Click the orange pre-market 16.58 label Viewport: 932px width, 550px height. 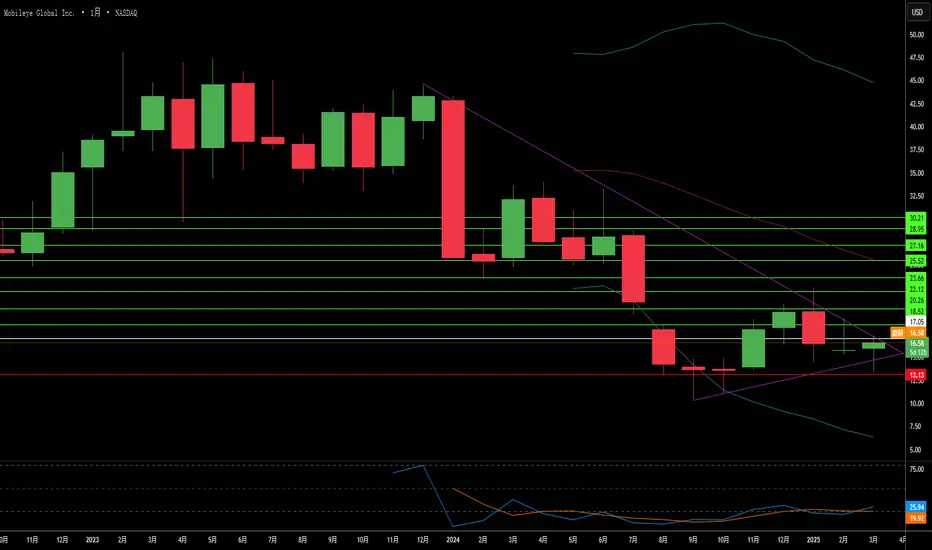click(908, 332)
